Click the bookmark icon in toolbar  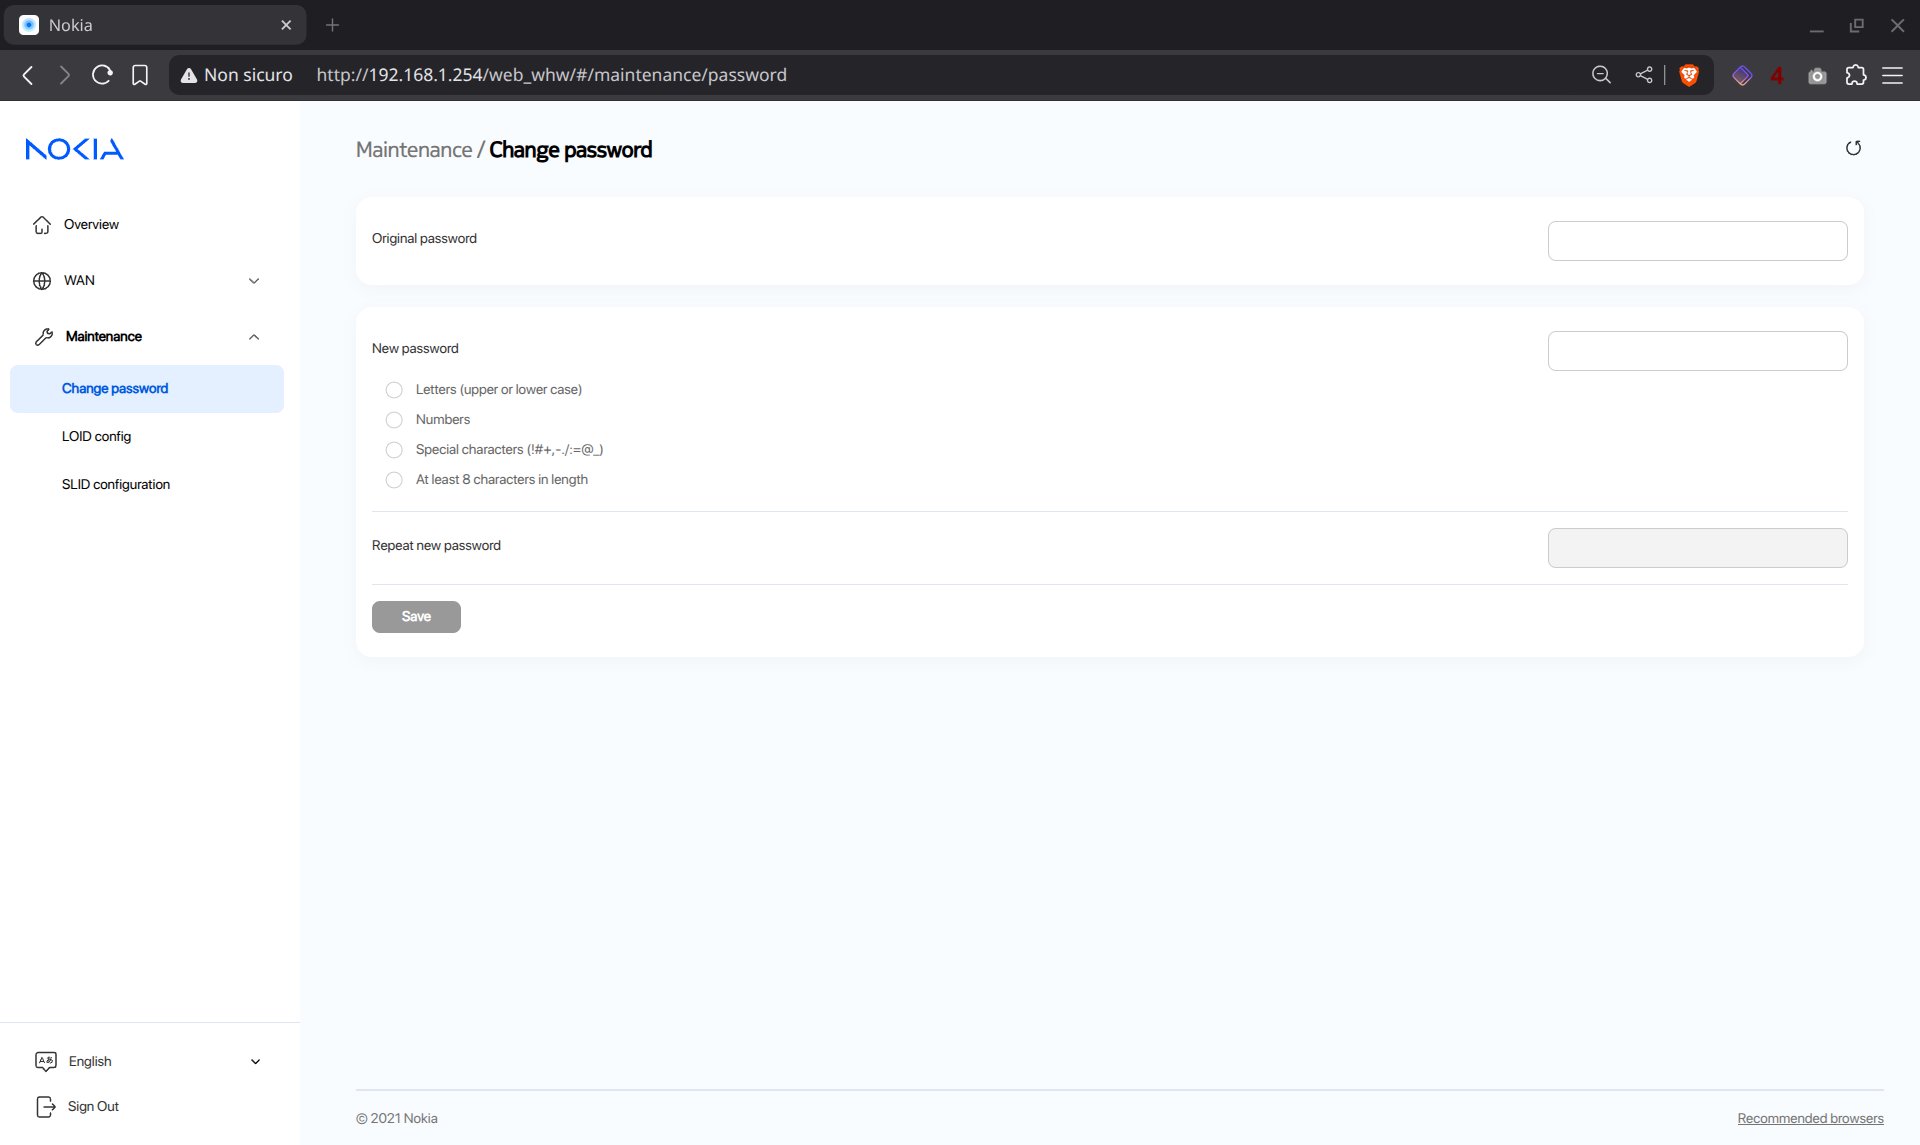point(140,75)
